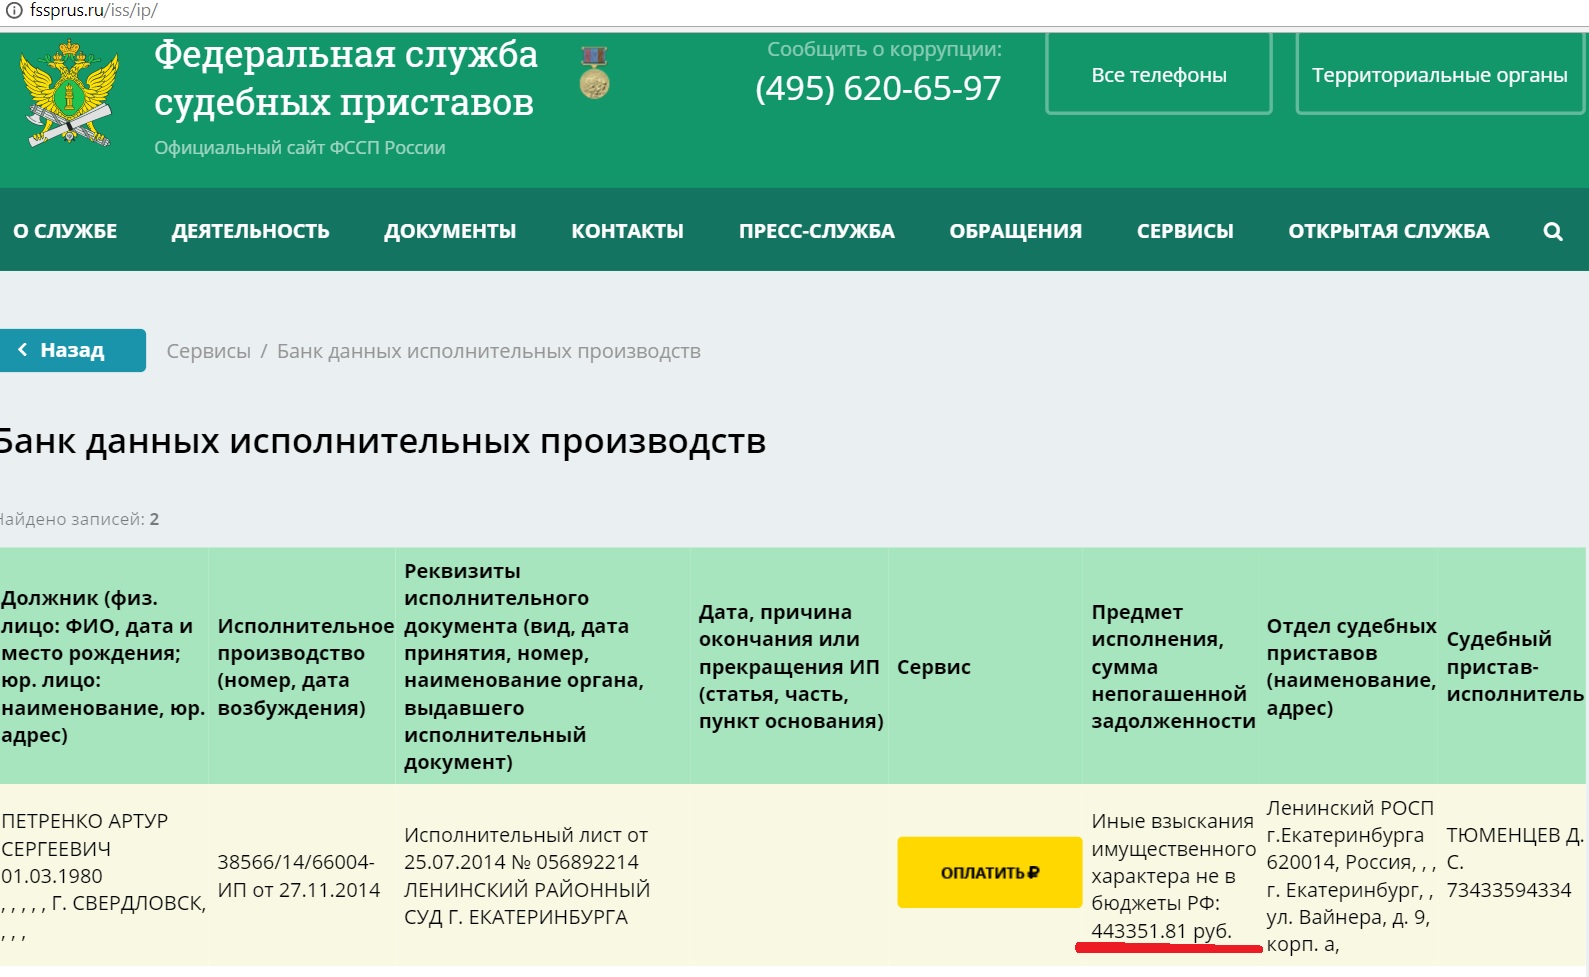Open the ОТКРЫТАЯ СЛУЖБА menu
Screen dimensions: 1589x977
pos(1388,231)
